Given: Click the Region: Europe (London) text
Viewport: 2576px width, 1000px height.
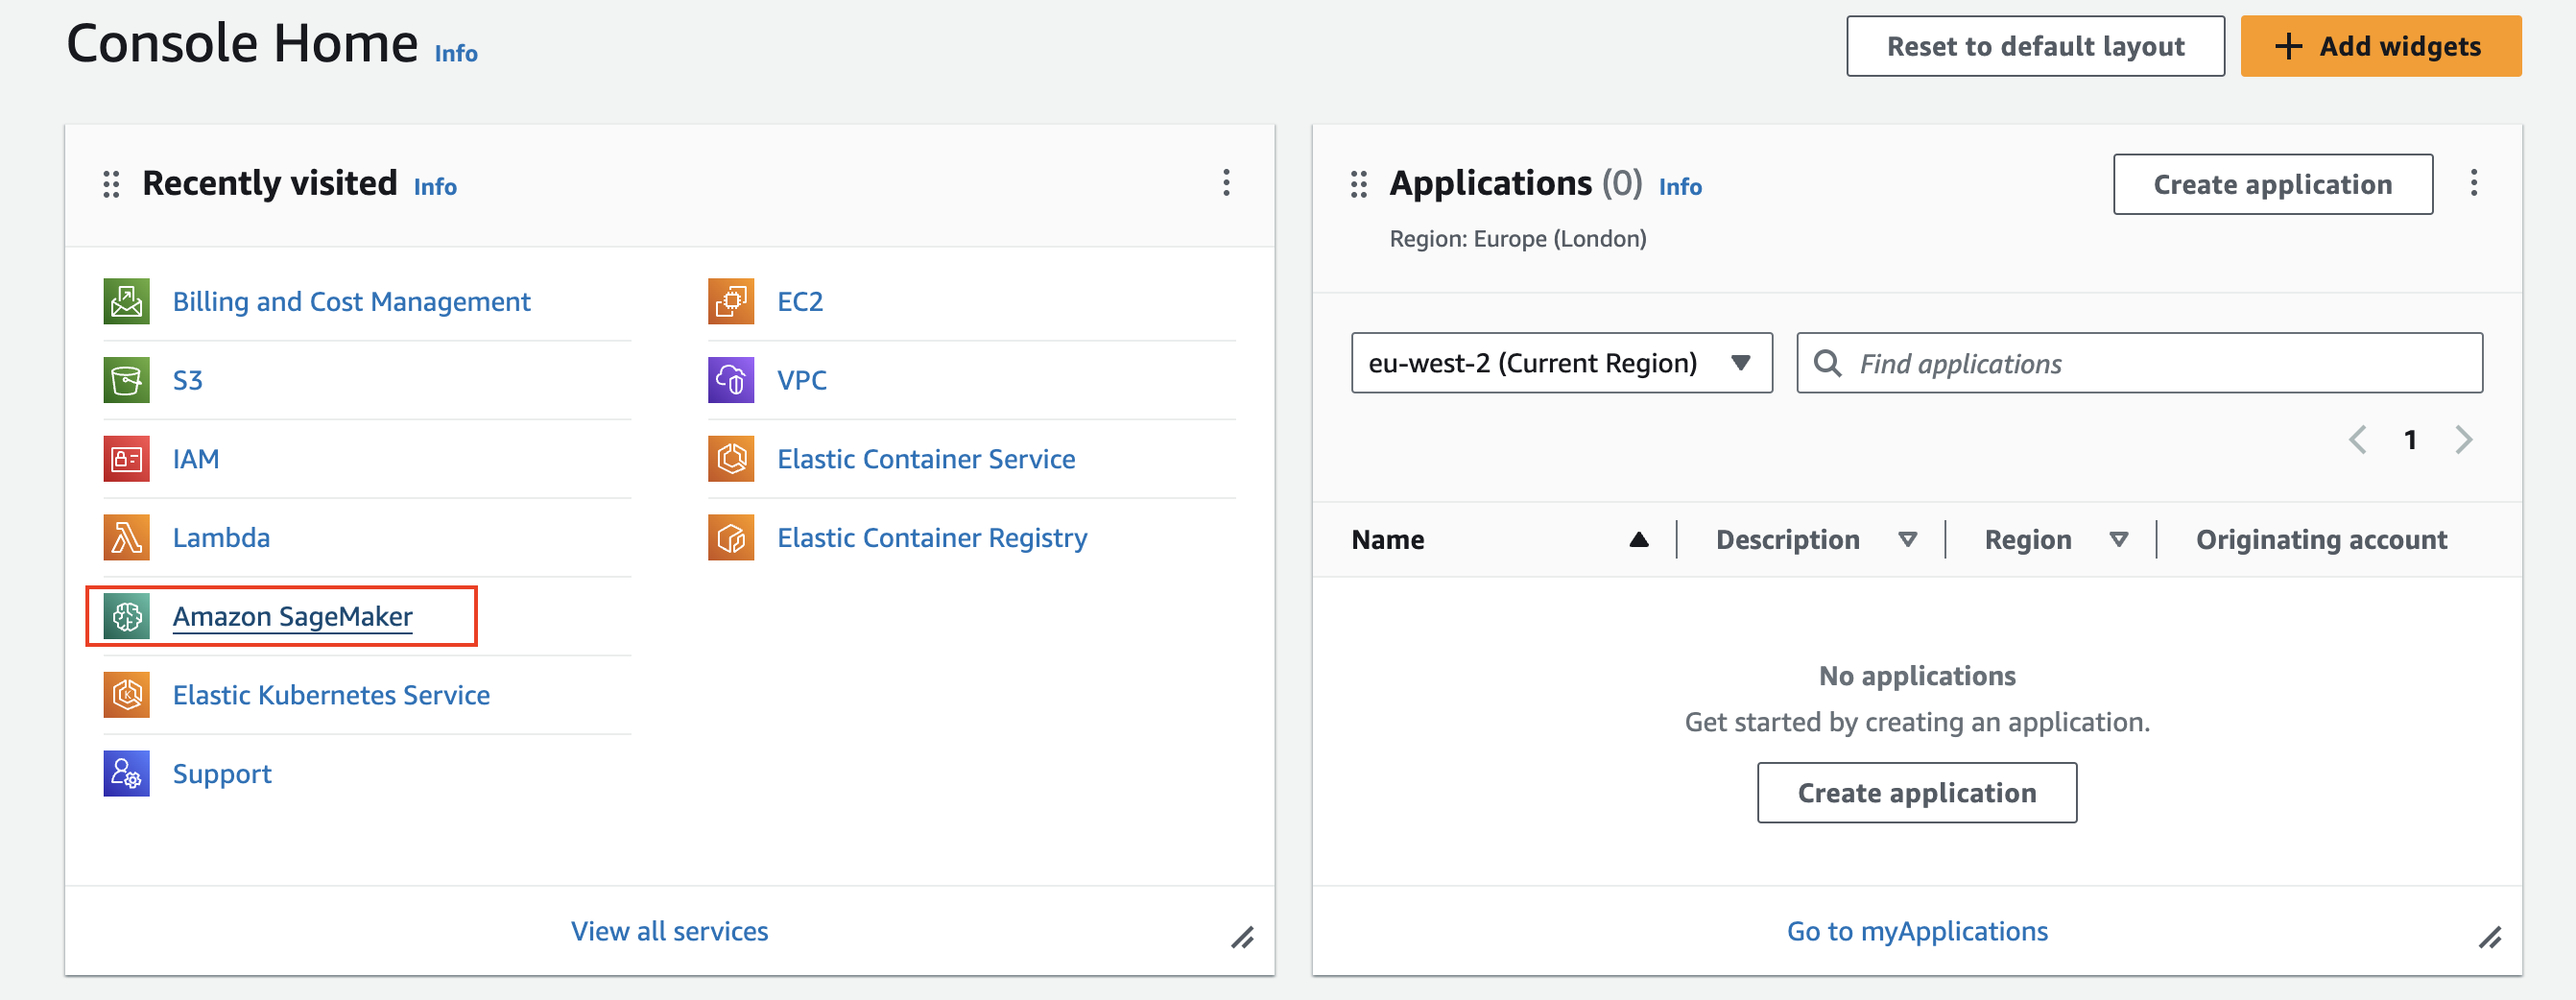Looking at the screenshot, I should [1517, 239].
